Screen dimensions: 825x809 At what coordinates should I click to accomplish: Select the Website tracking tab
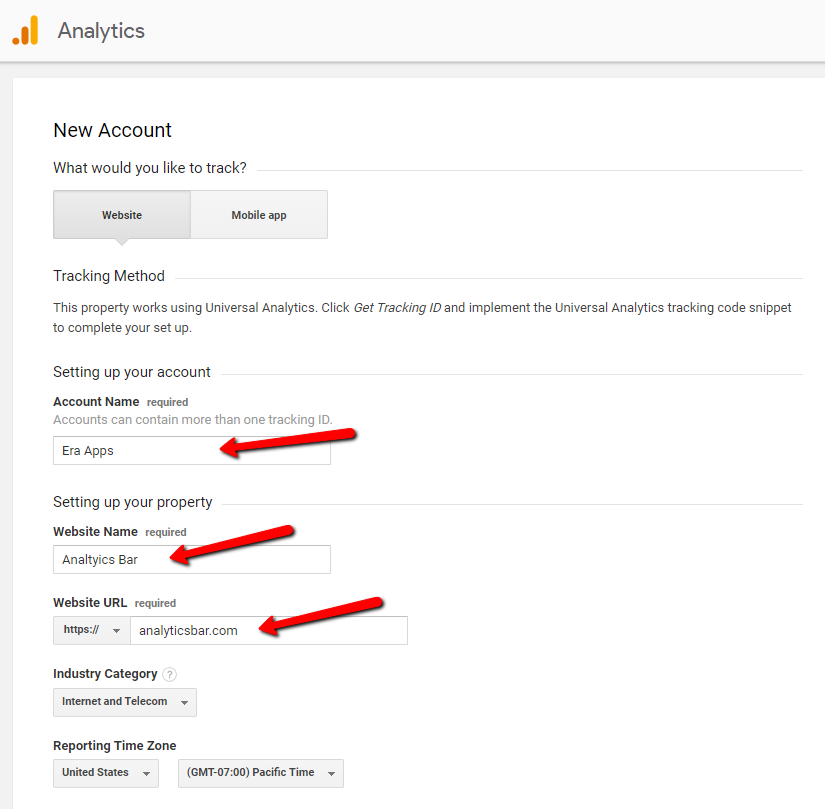(122, 215)
